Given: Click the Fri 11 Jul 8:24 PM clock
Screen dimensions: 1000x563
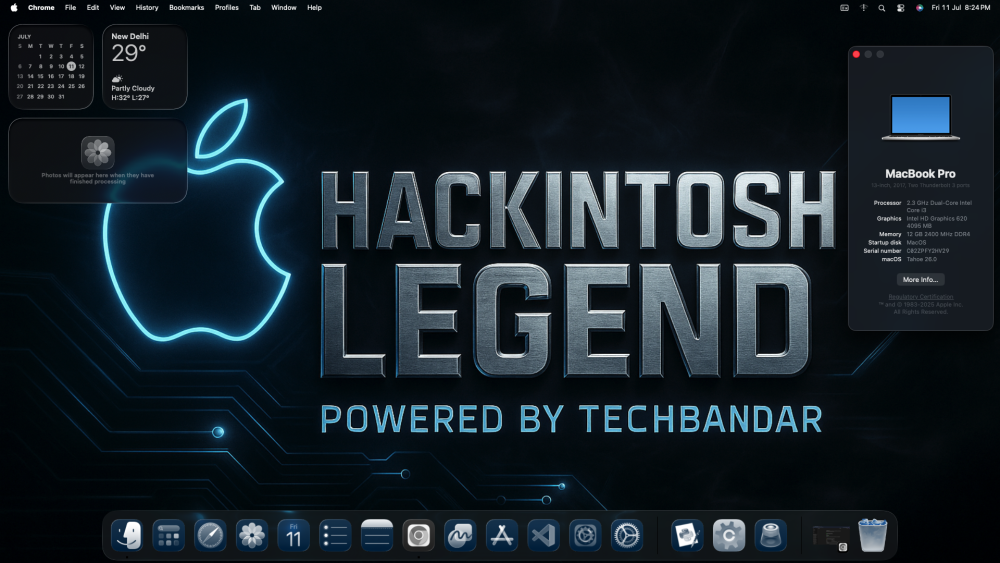Looking at the screenshot, I should [x=960, y=8].
